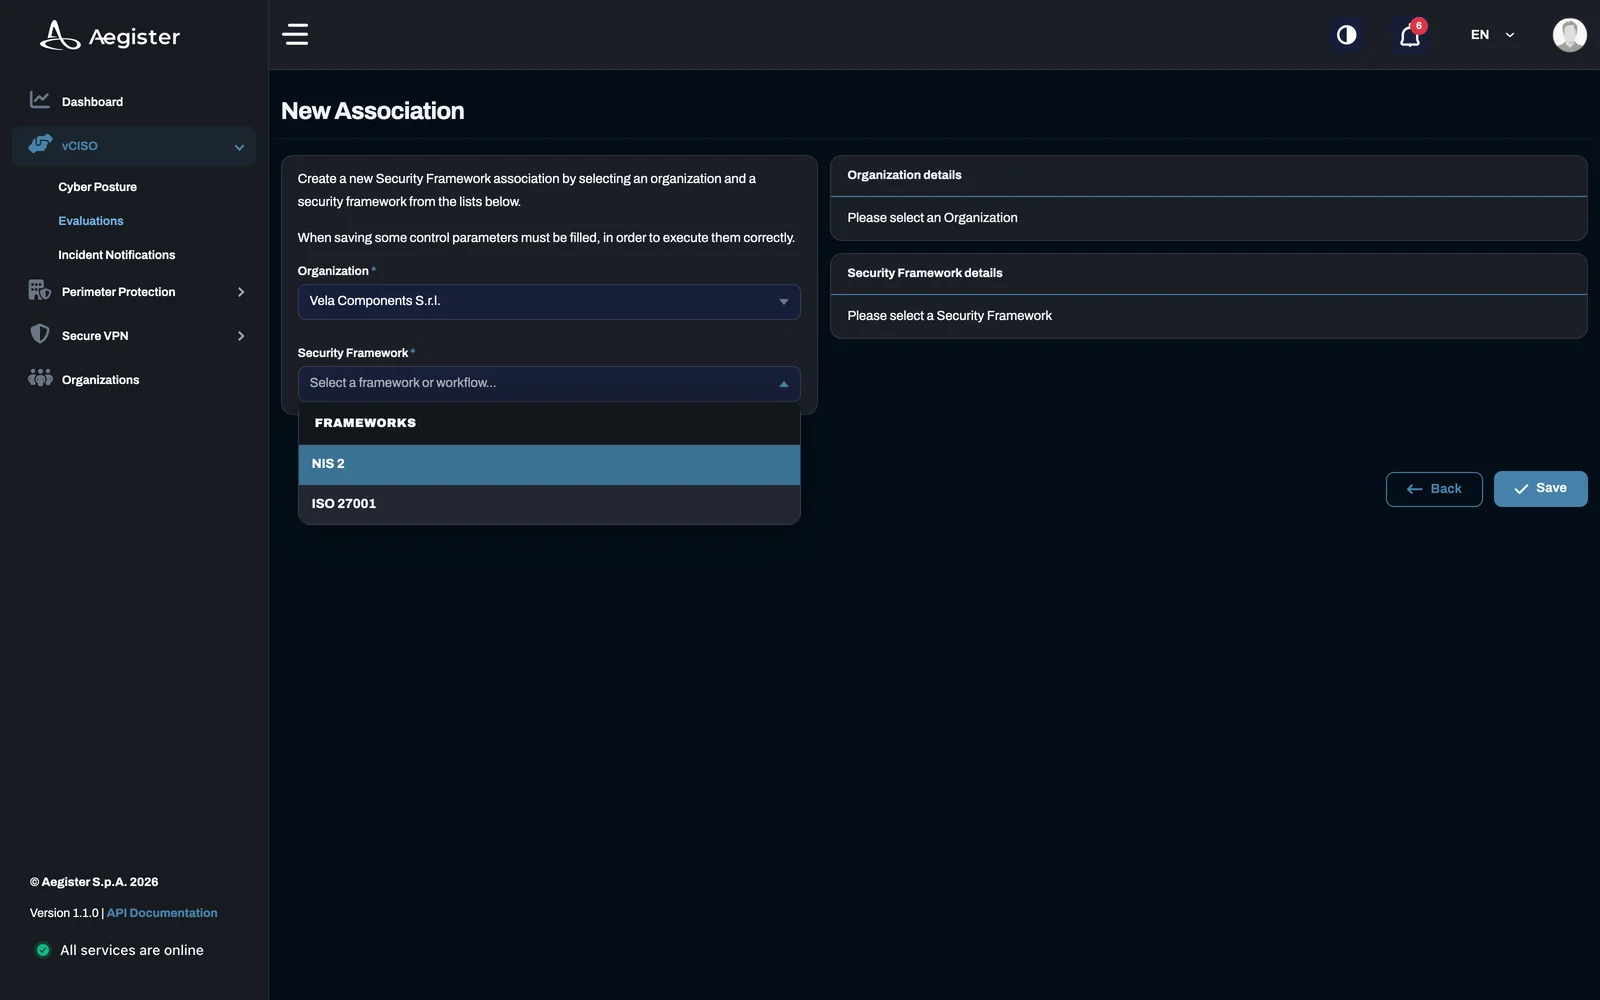This screenshot has width=1600, height=1000.
Task: Expand Secure VPN chevron
Action: (240, 336)
